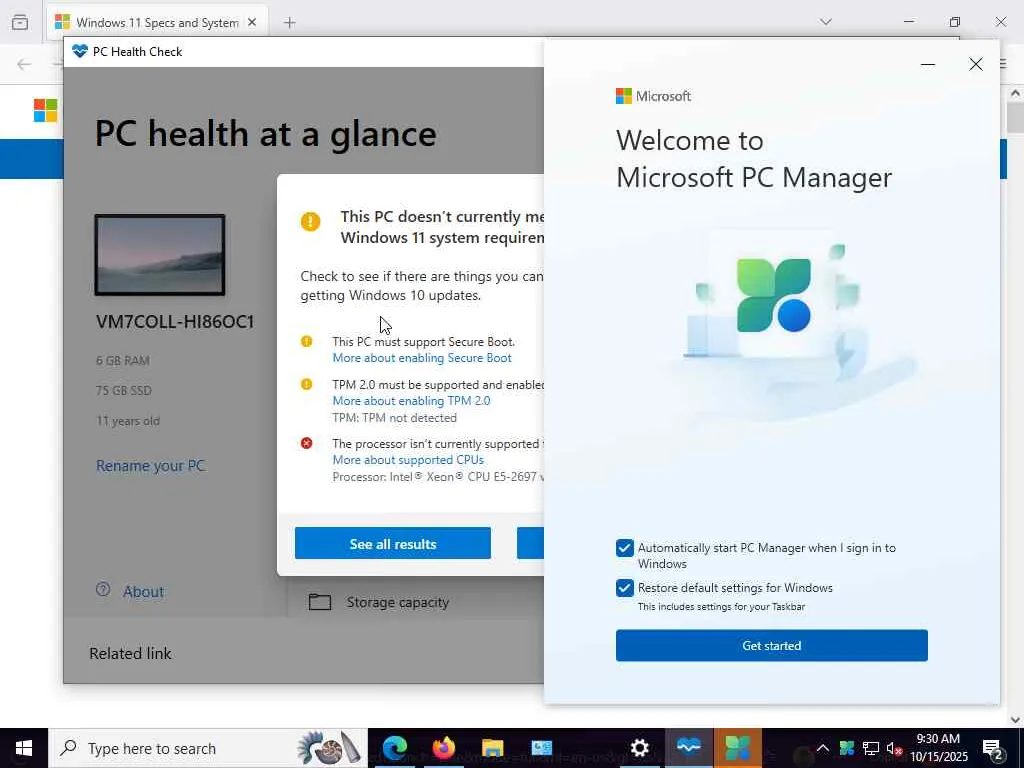
Task: Click the PC wallpaper thumbnail image
Action: click(160, 255)
